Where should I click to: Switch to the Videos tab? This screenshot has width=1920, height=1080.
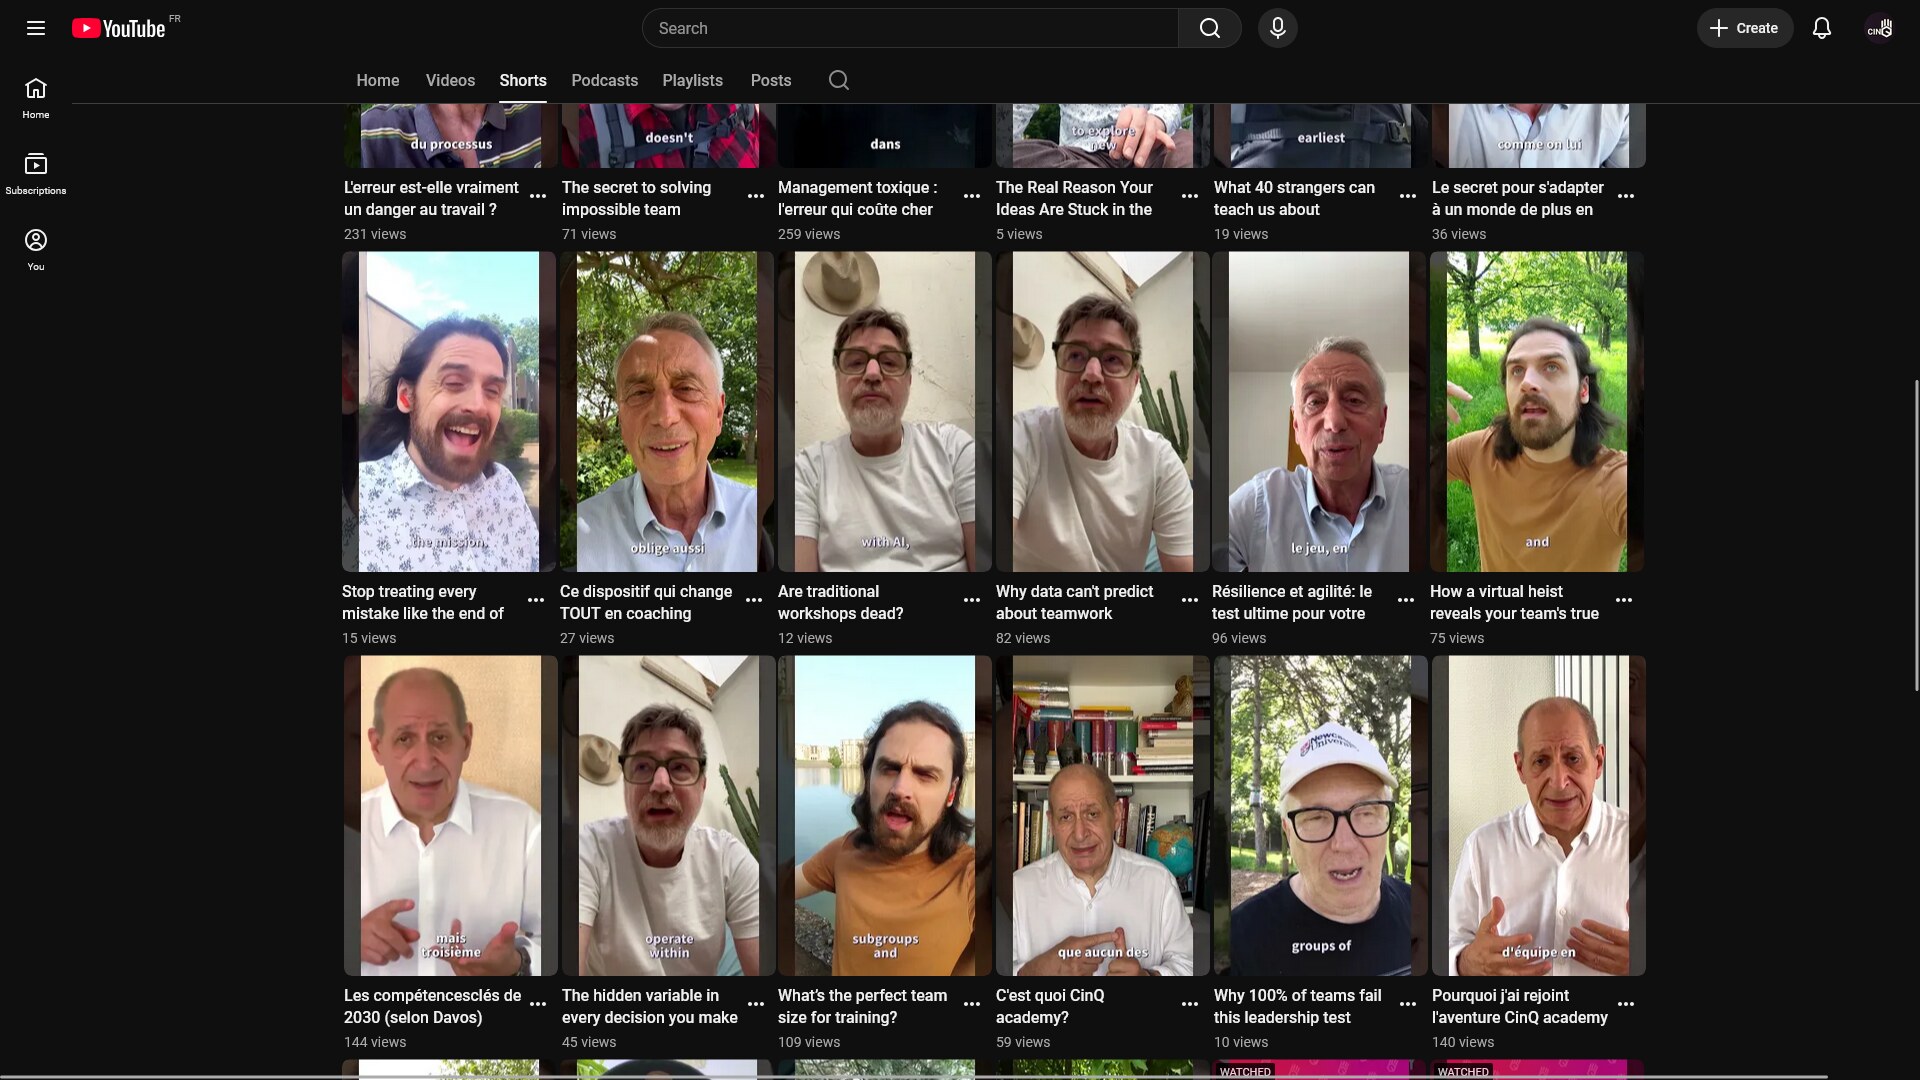(450, 80)
